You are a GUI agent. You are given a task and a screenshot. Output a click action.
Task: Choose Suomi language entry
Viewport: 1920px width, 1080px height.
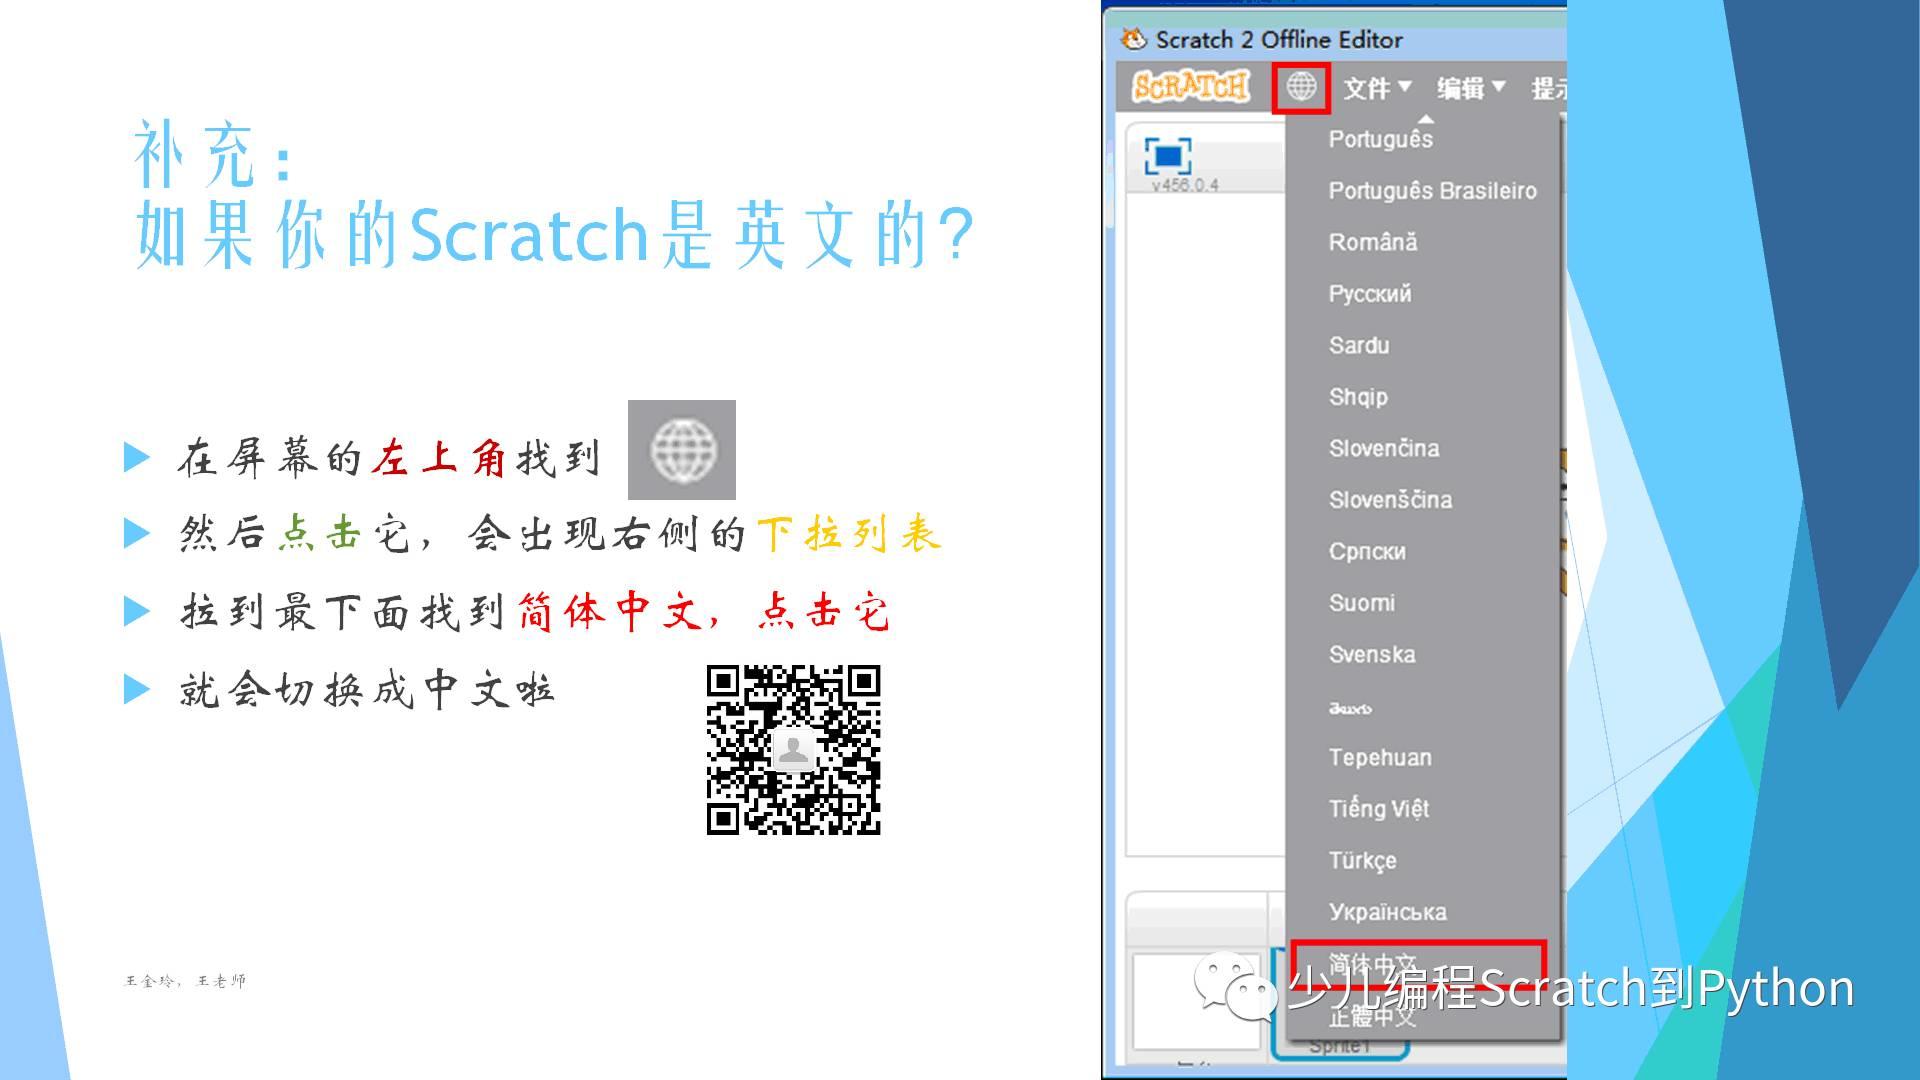click(1361, 603)
